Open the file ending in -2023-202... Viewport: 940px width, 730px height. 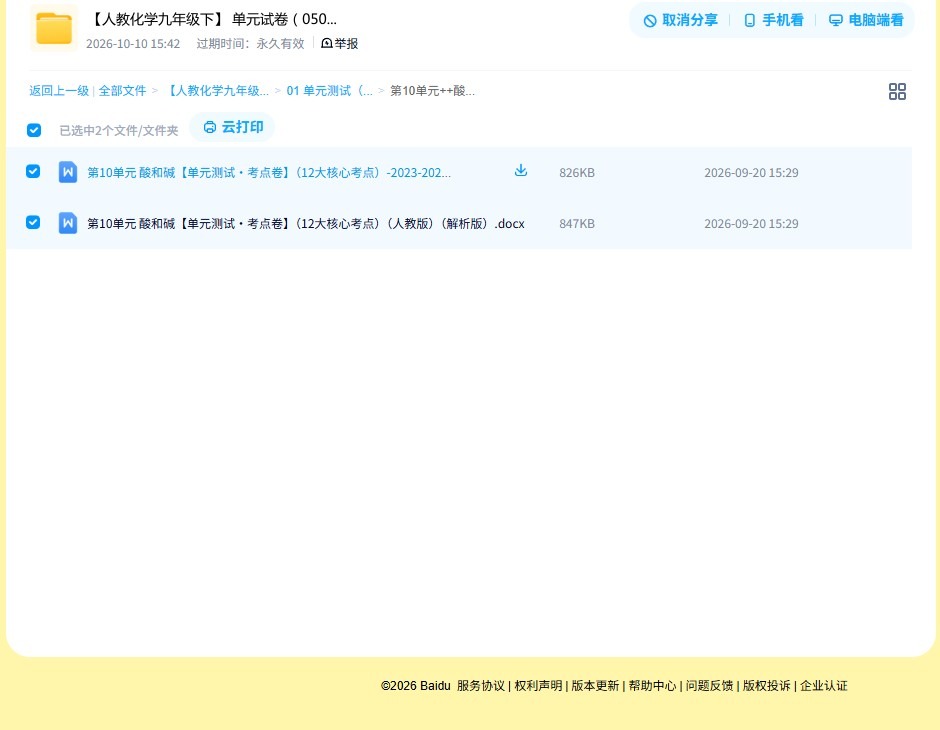[269, 173]
